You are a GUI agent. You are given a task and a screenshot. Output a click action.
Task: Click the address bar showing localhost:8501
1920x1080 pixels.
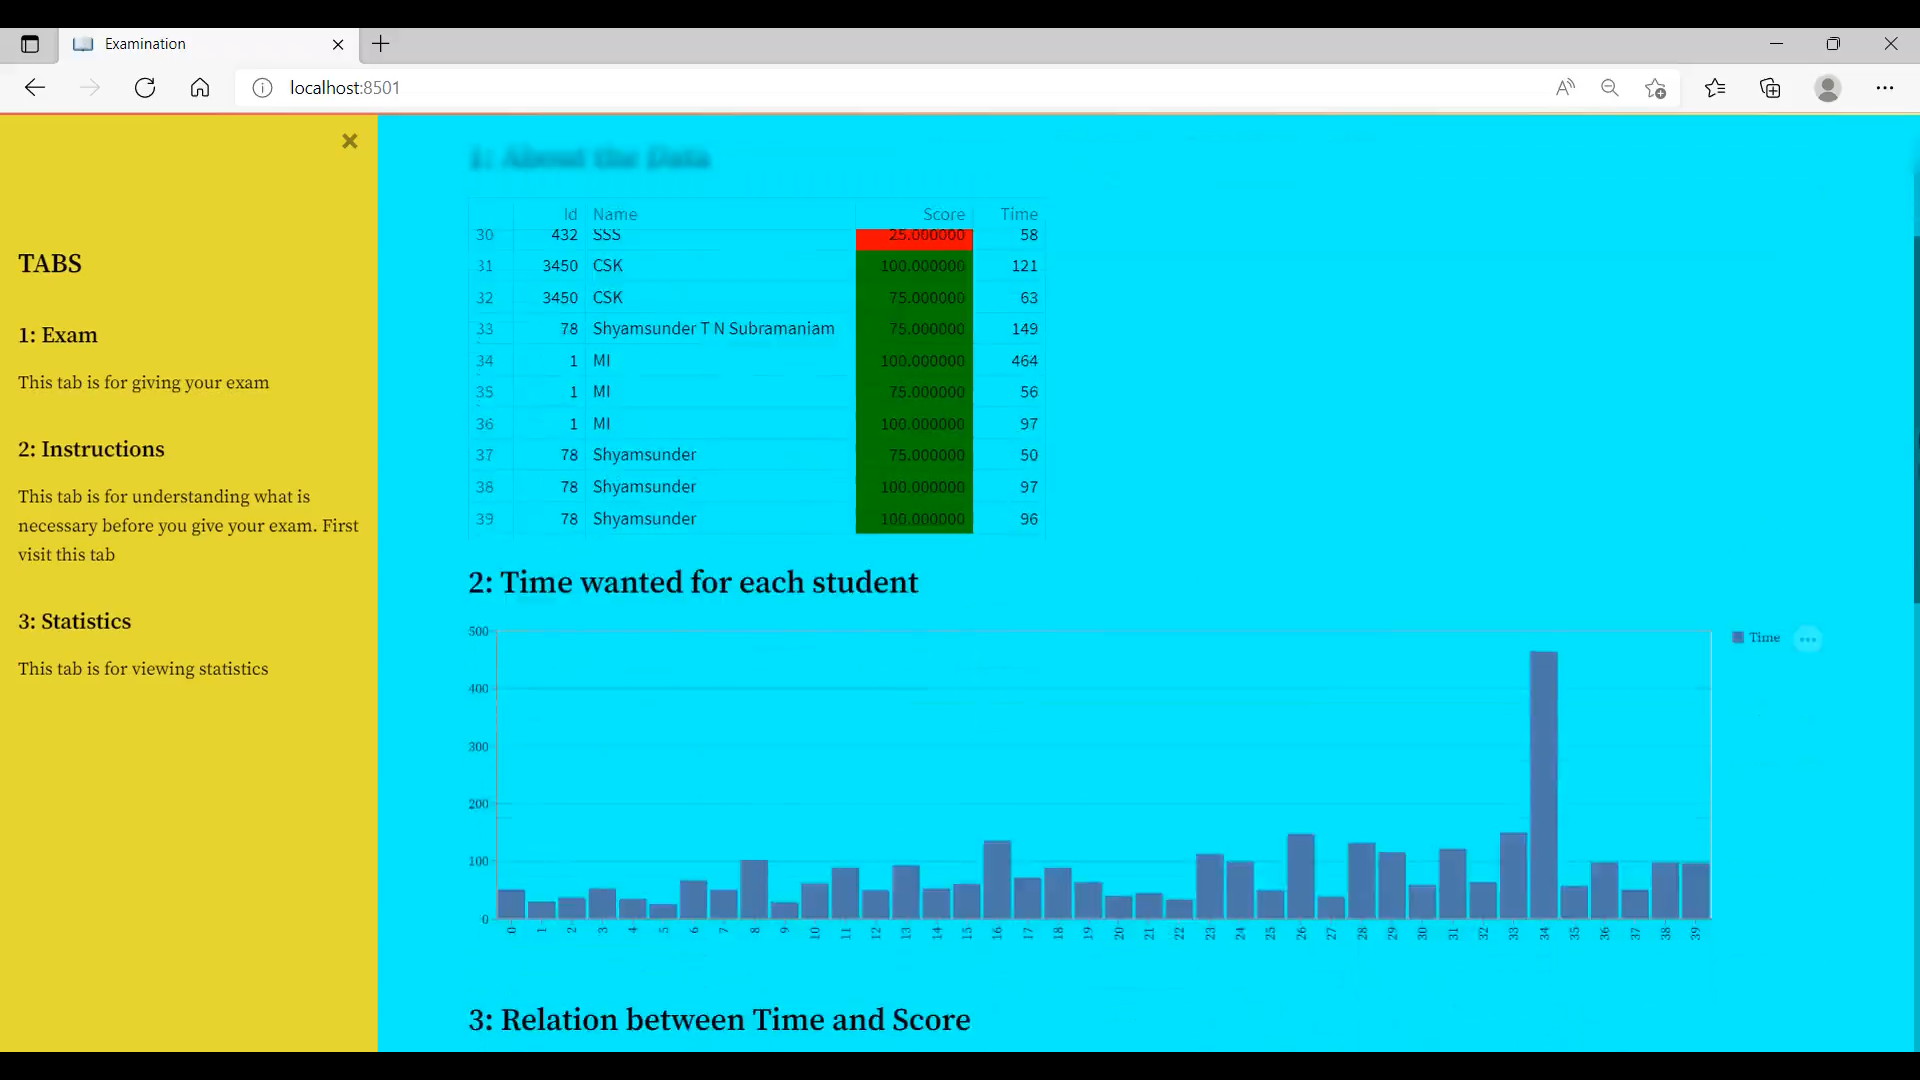pyautogui.click(x=343, y=88)
